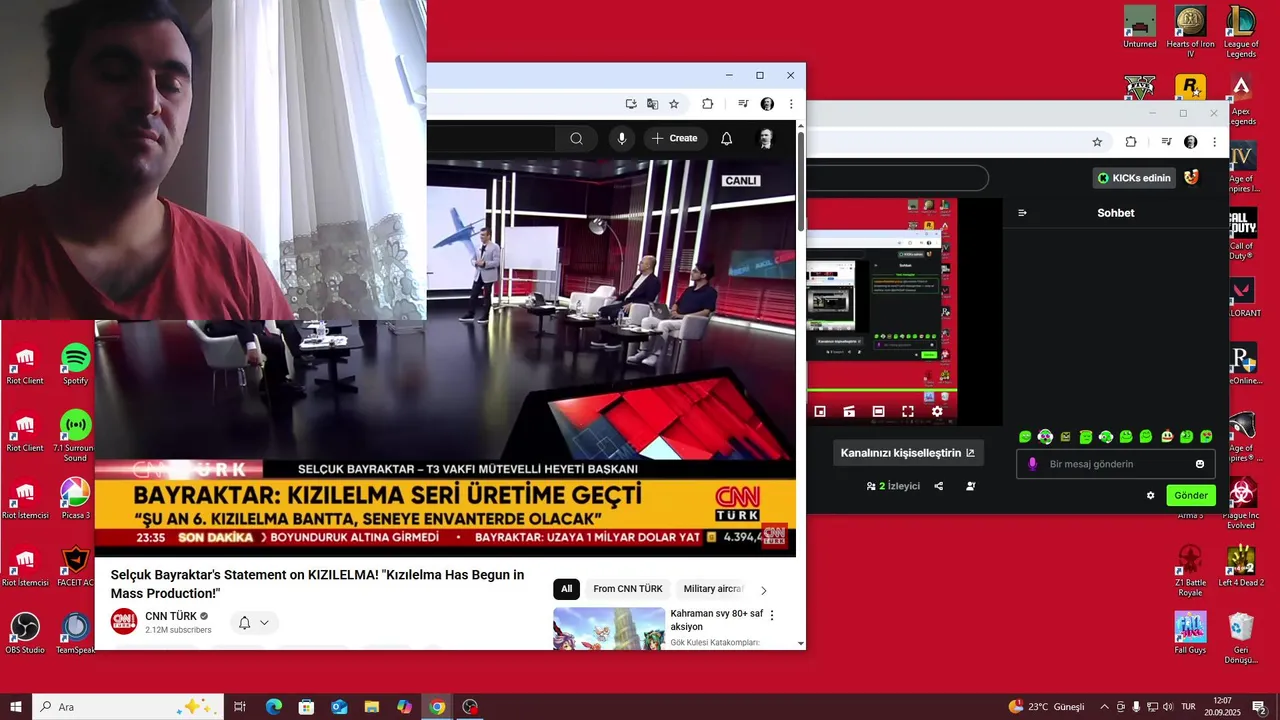Open Chrome three-dot menu in Kick window
1280x720 pixels.
[x=1214, y=142]
